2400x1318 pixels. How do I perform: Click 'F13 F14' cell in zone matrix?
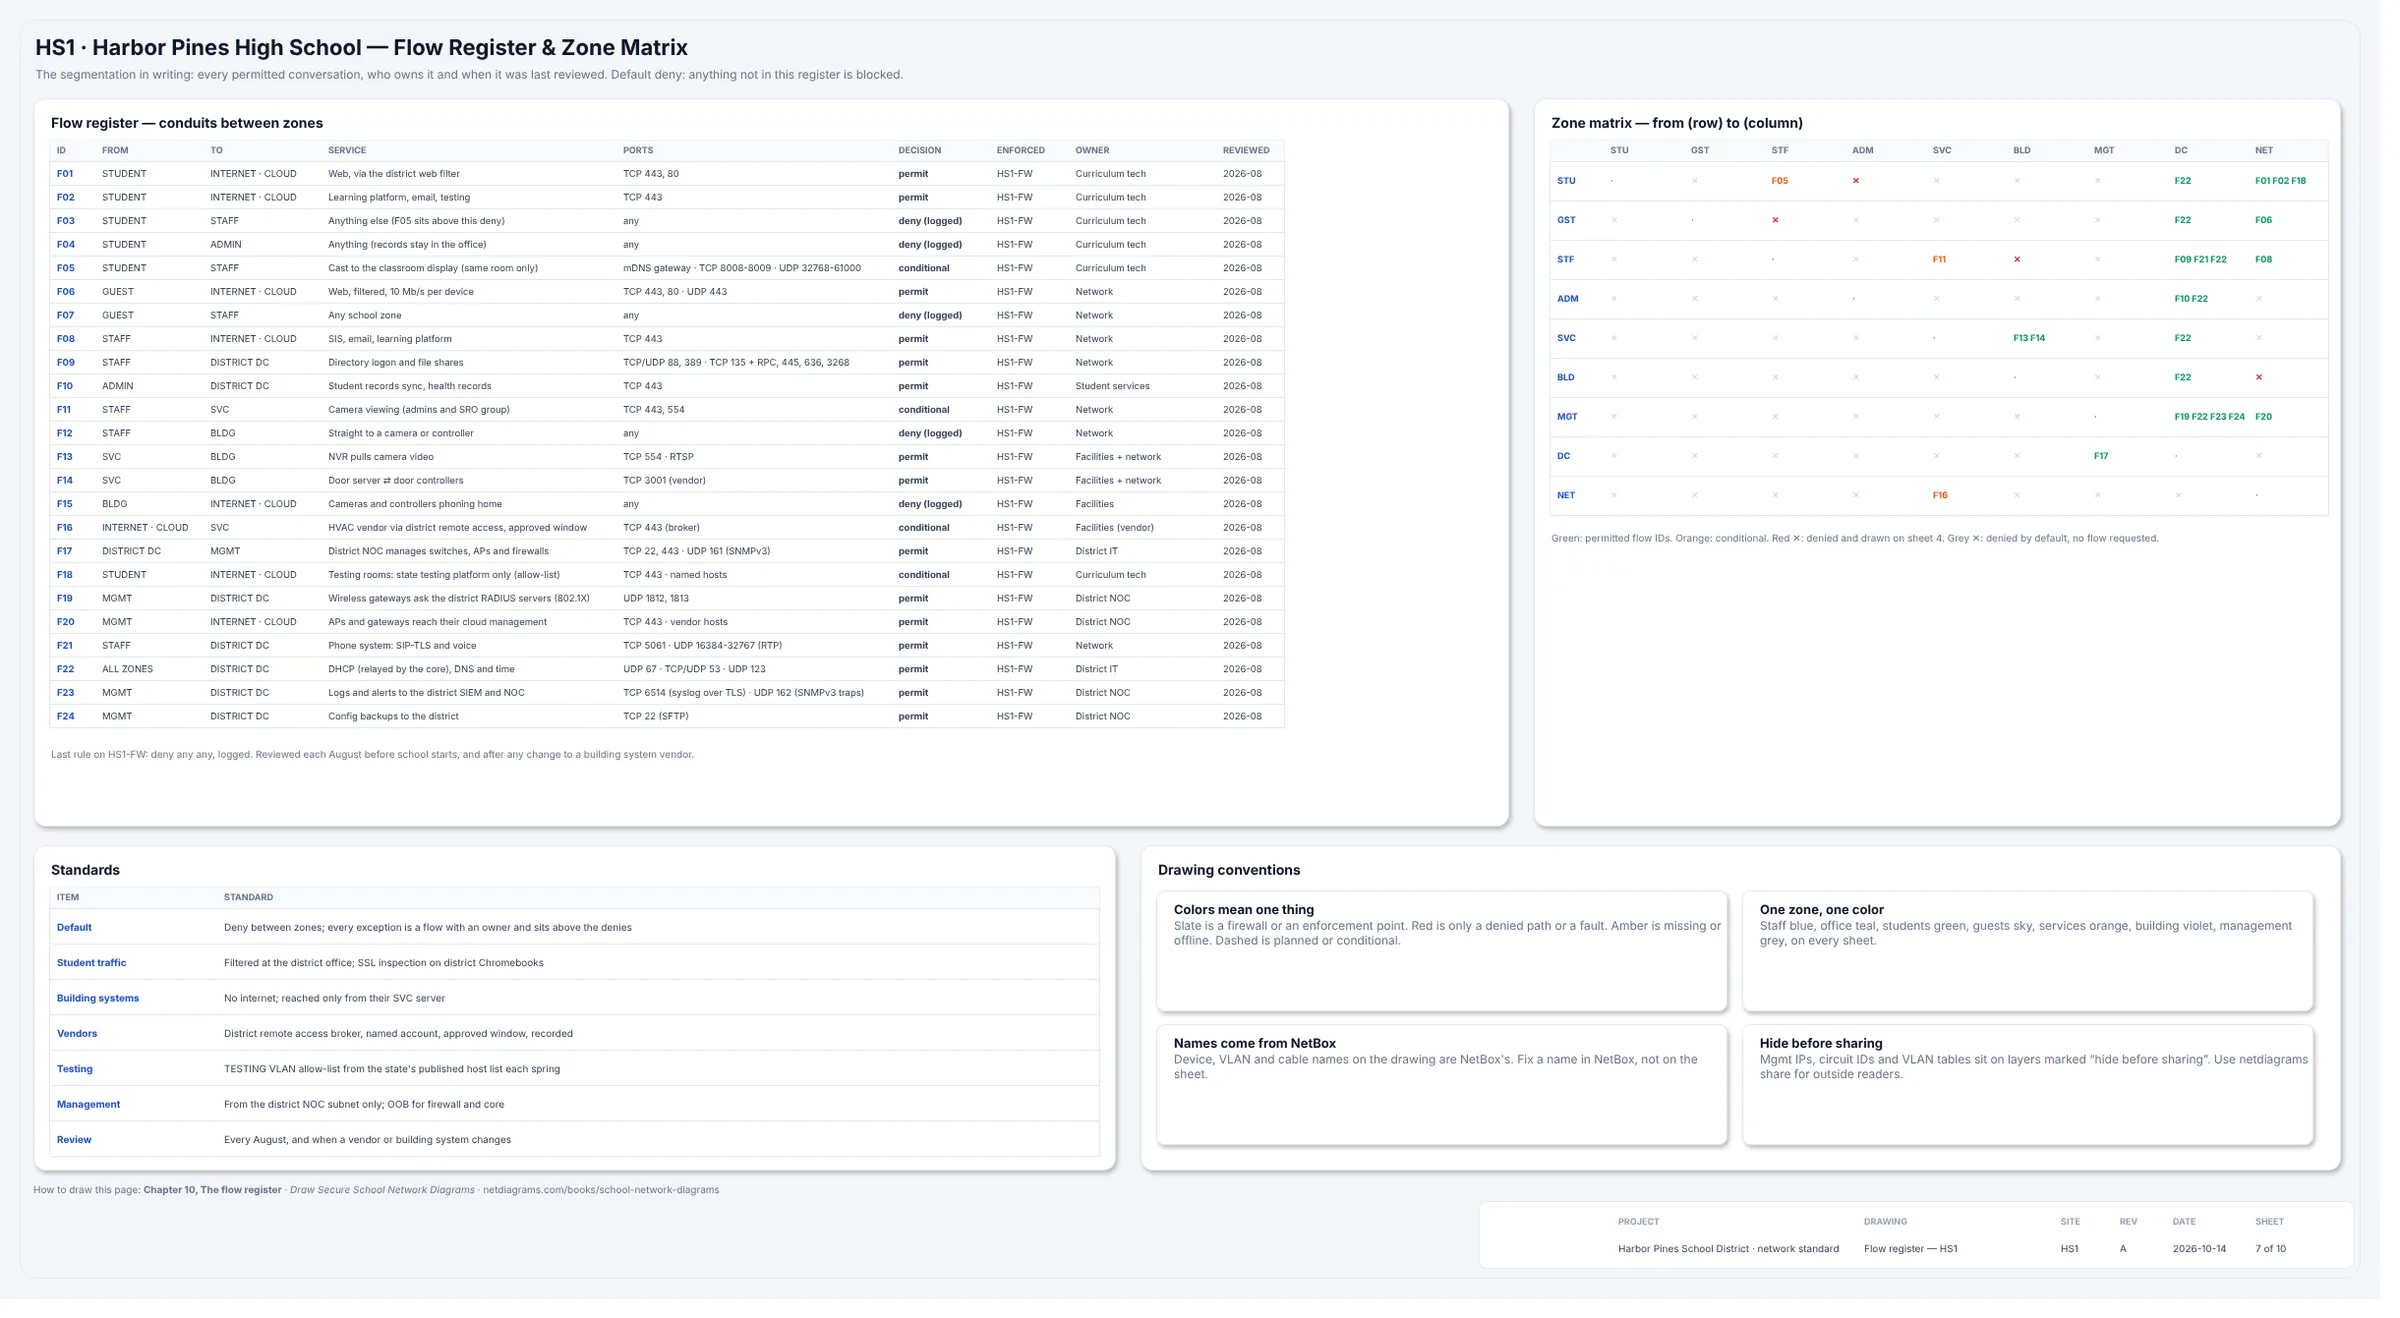click(2029, 338)
